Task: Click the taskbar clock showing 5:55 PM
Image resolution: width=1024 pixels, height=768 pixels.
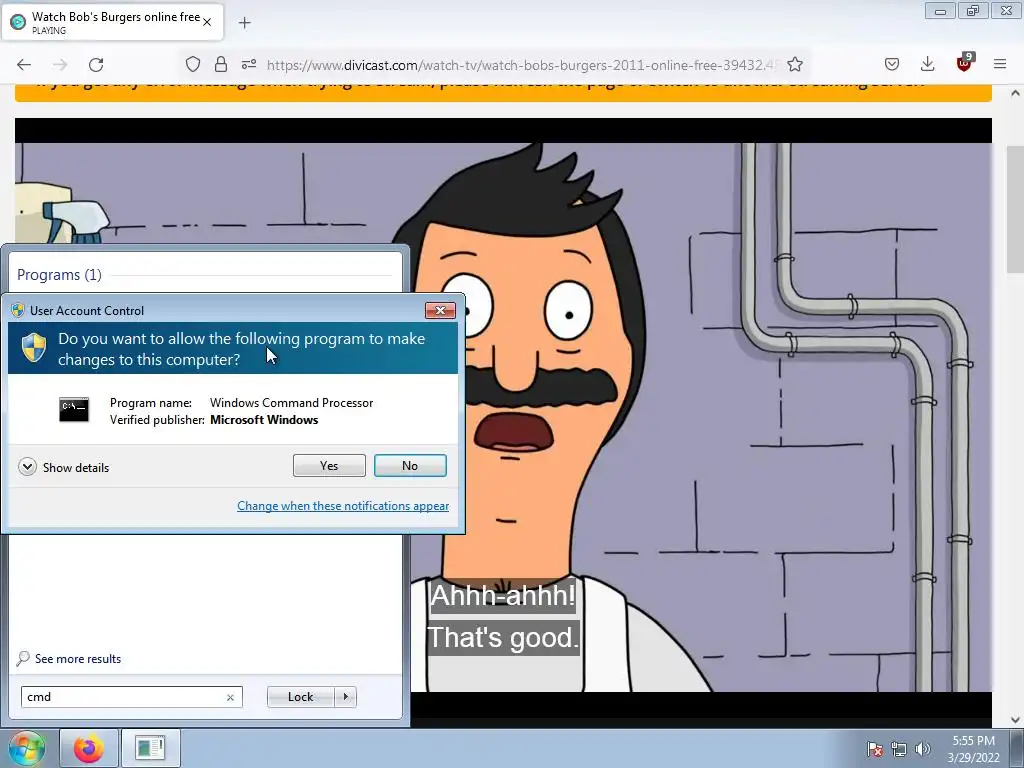Action: click(x=974, y=749)
